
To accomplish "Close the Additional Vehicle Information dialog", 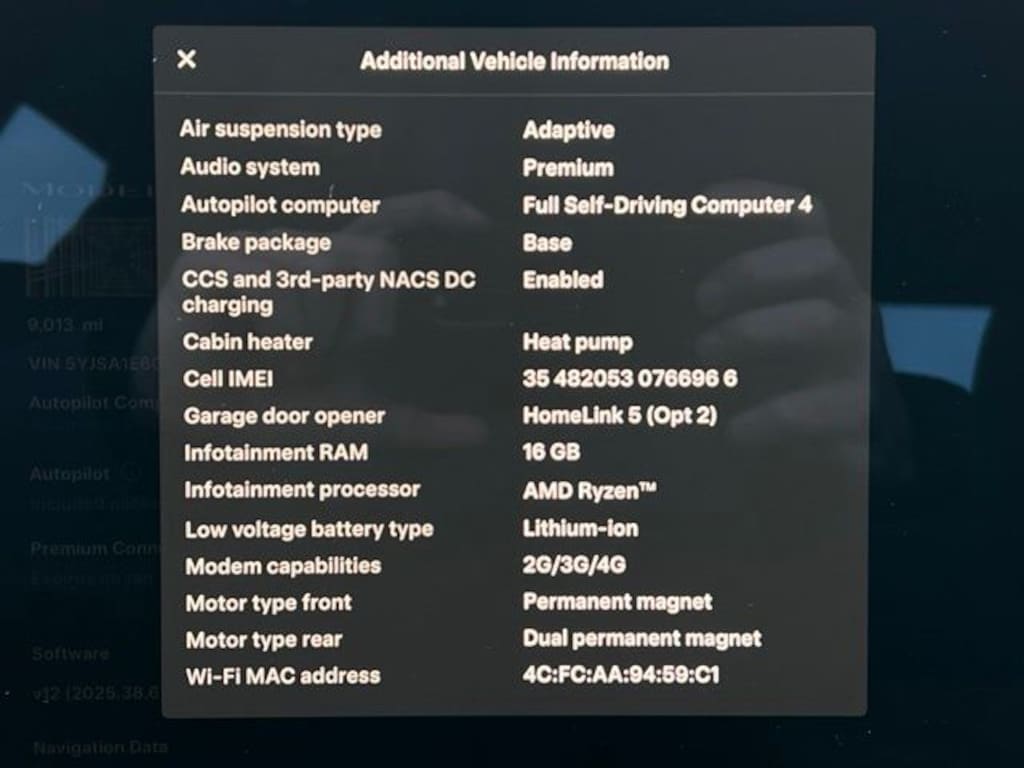I will 186,60.
